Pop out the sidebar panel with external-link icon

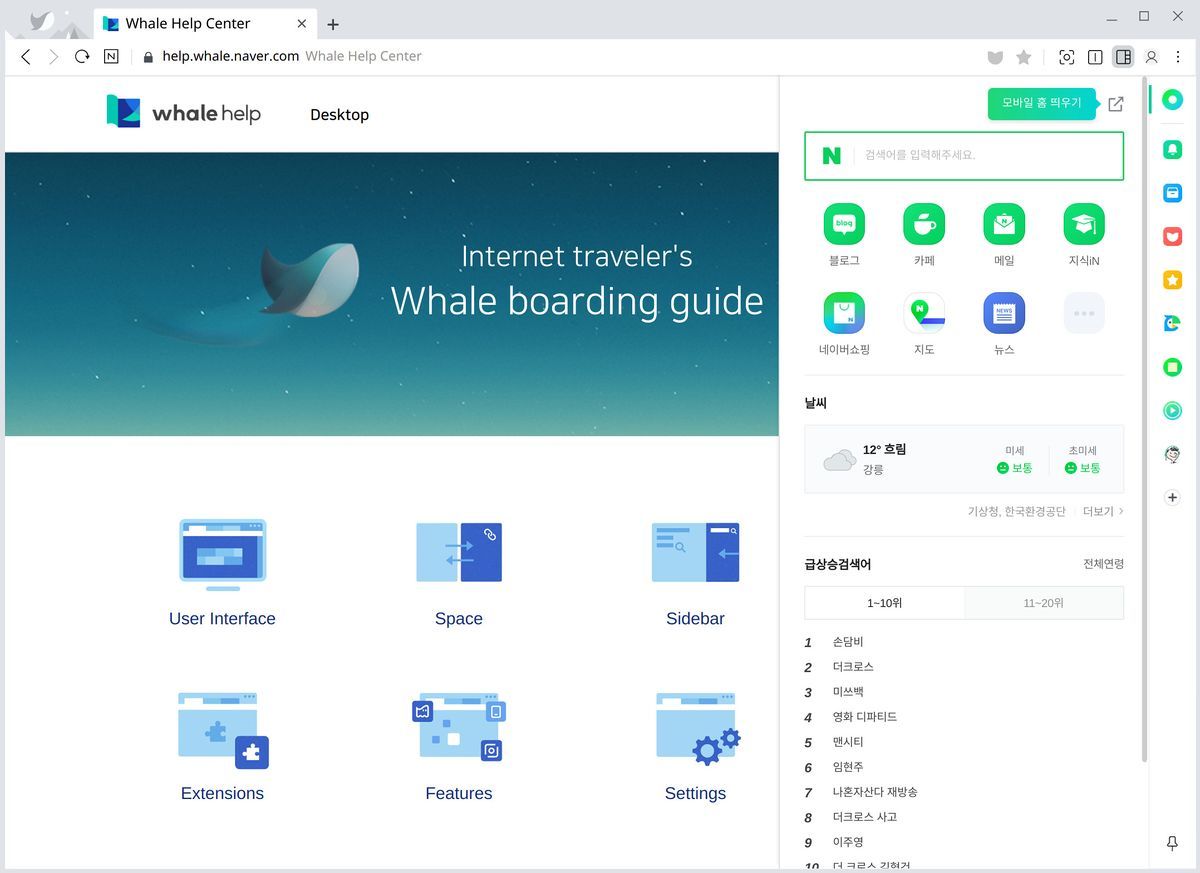pyautogui.click(x=1116, y=104)
